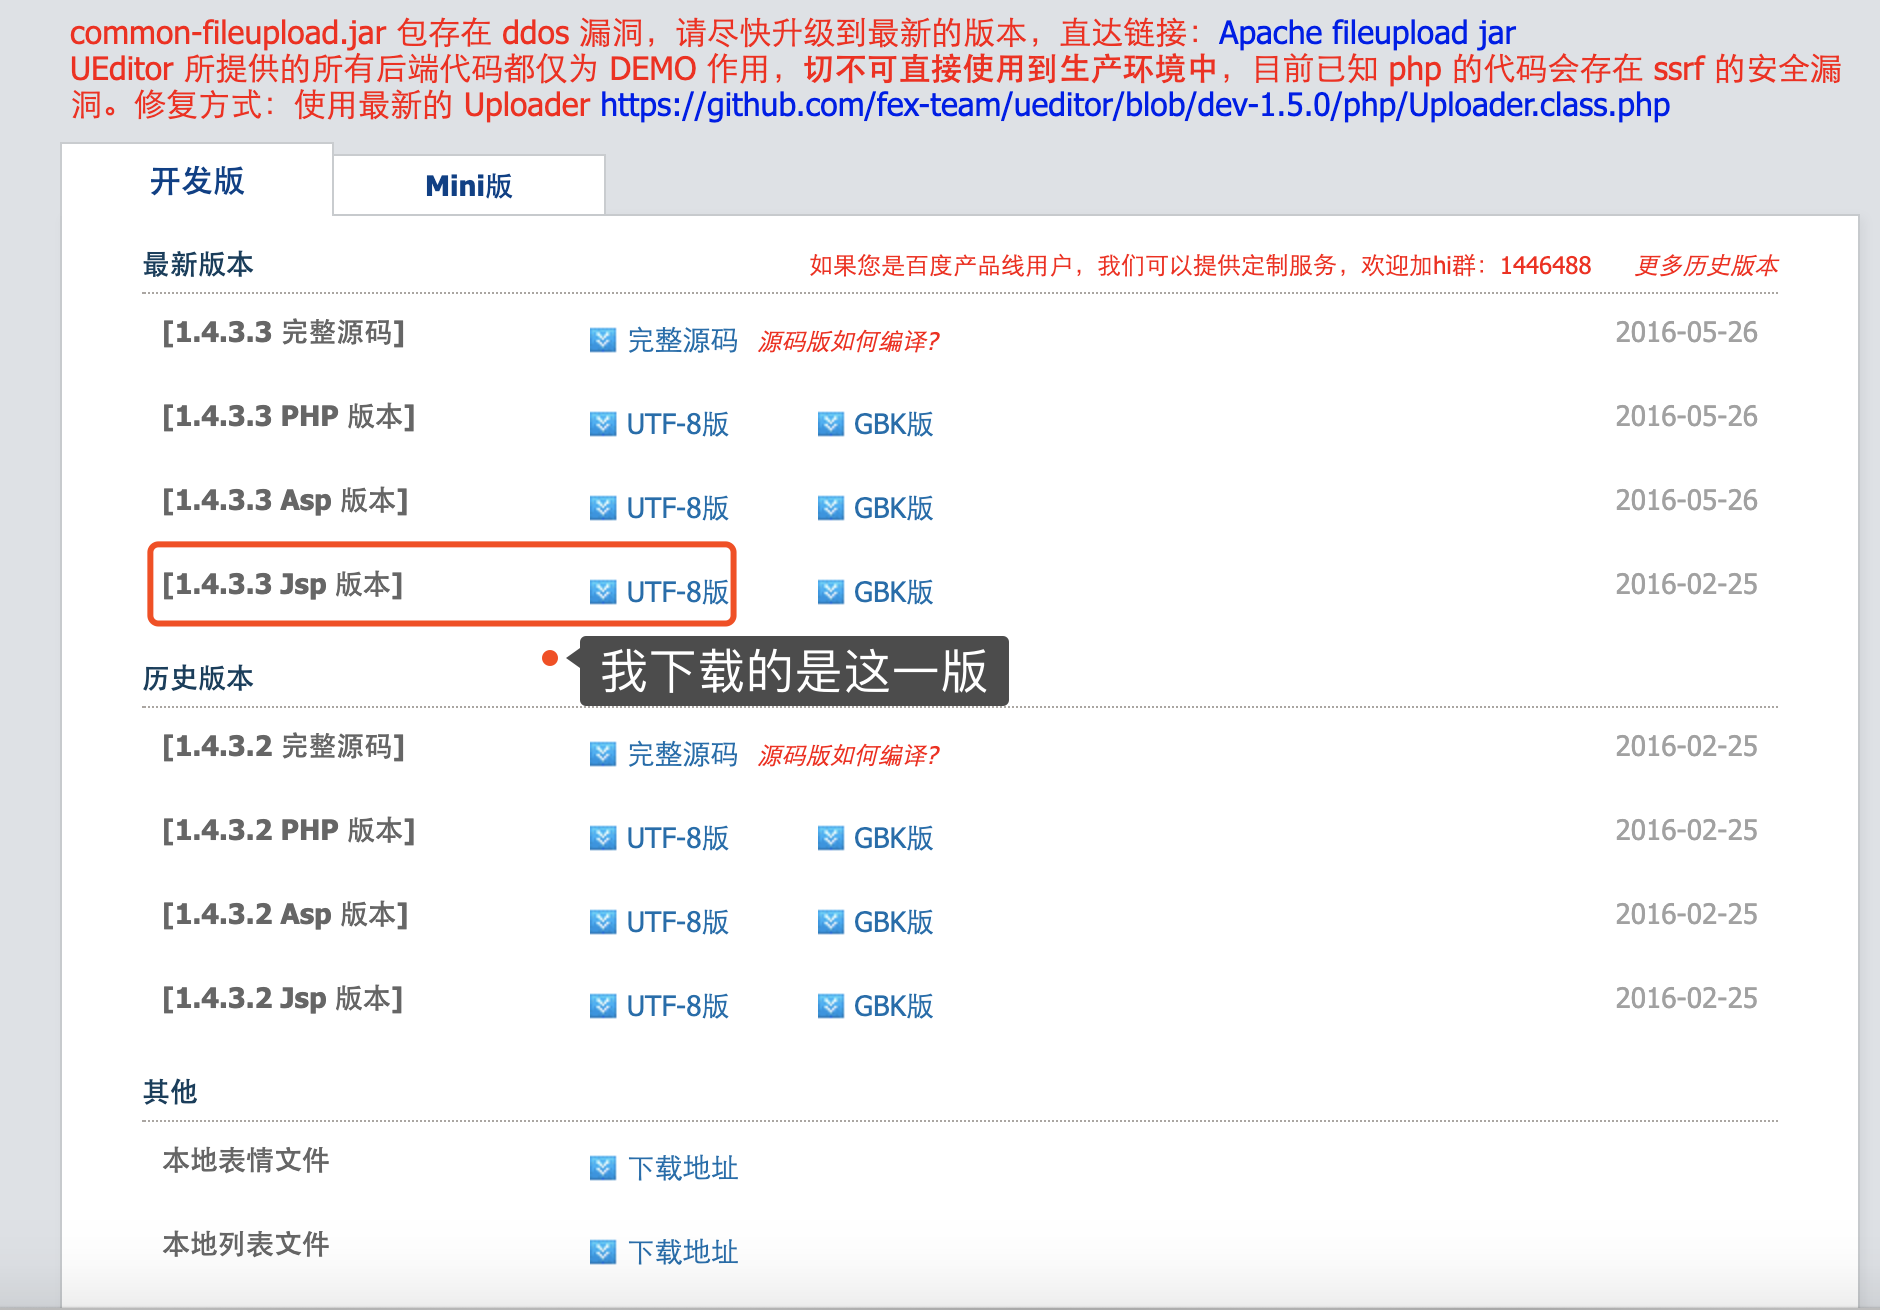Select the [1.4.3.3 Jsp 版本] label

point(283,584)
